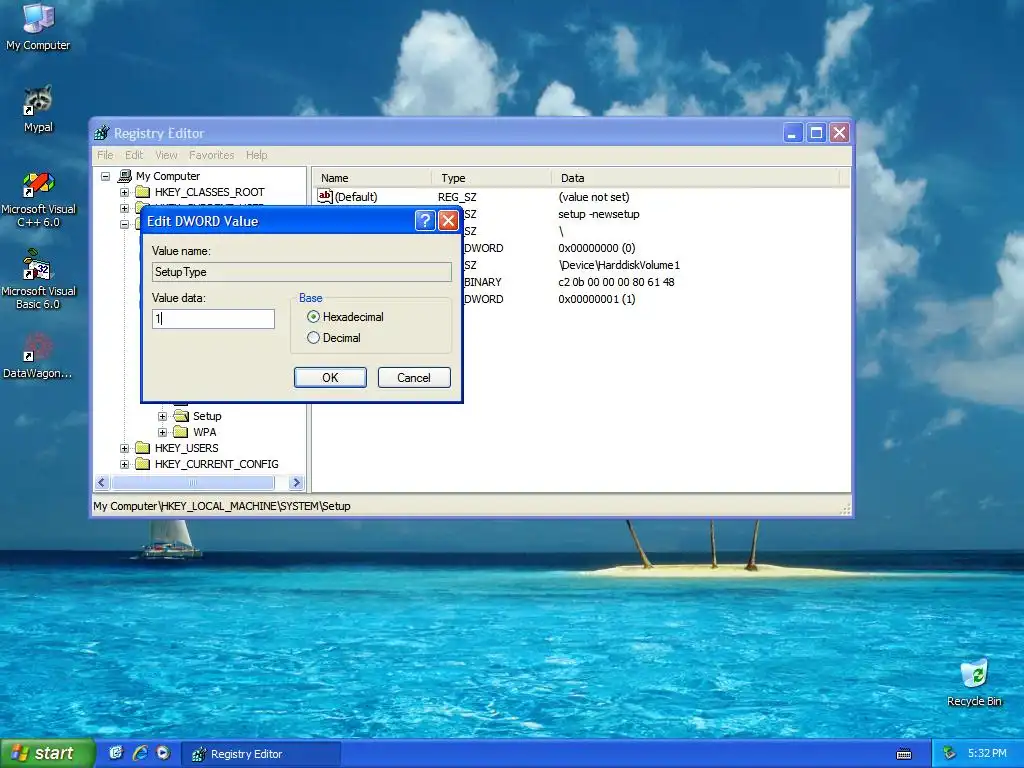Click the Value name field showing SetupType

pyautogui.click(x=301, y=272)
